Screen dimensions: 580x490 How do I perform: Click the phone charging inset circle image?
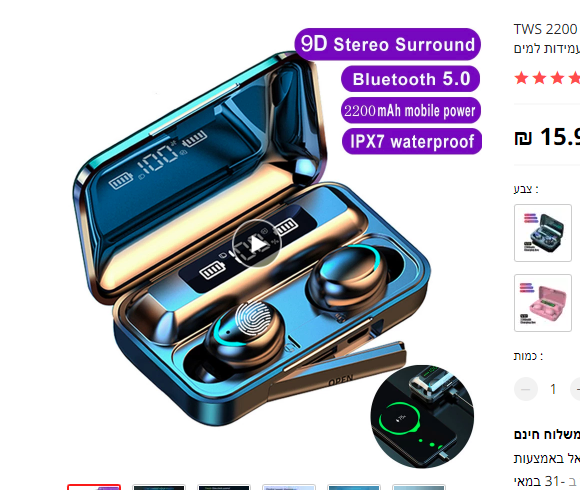[422, 416]
